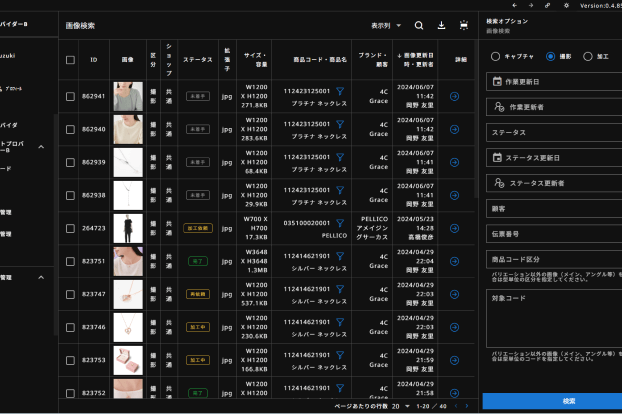Select the 加工 radio button

(x=587, y=56)
